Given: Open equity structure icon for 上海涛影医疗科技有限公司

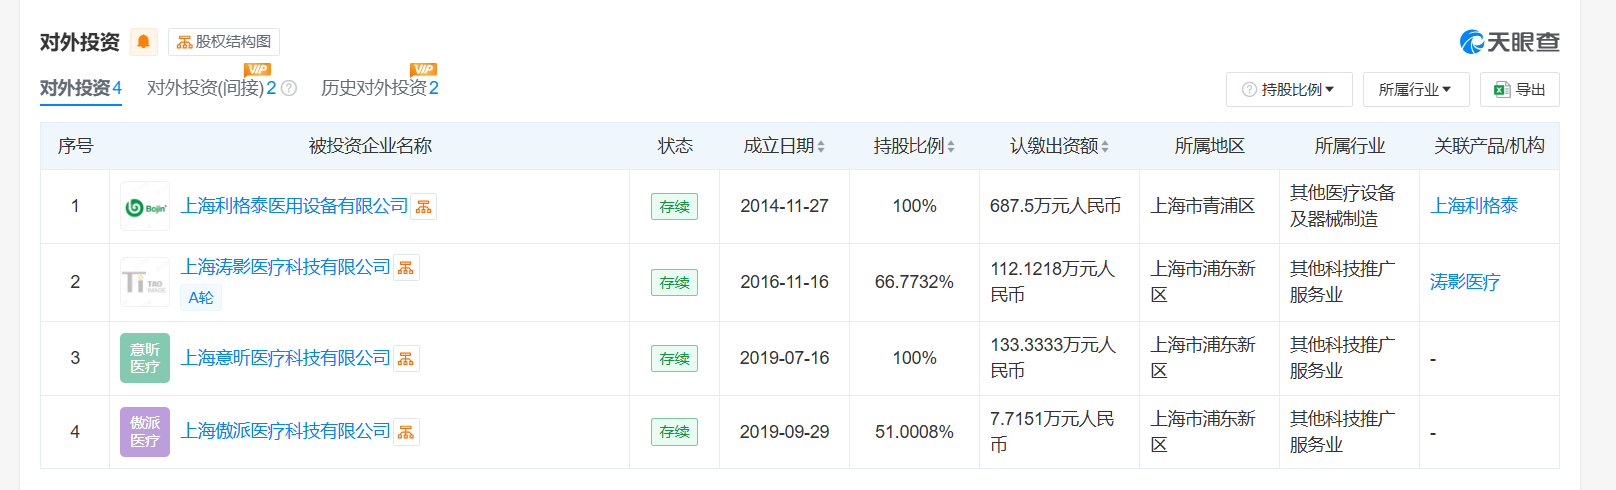Looking at the screenshot, I should [x=406, y=268].
